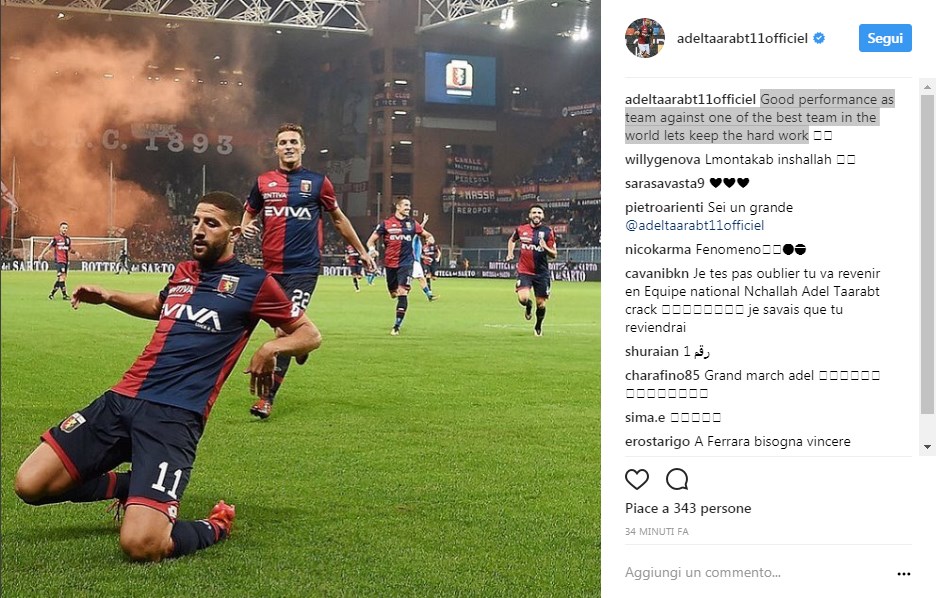Open sarasavasta9's profile
This screenshot has height=598, width=936.
coord(664,183)
